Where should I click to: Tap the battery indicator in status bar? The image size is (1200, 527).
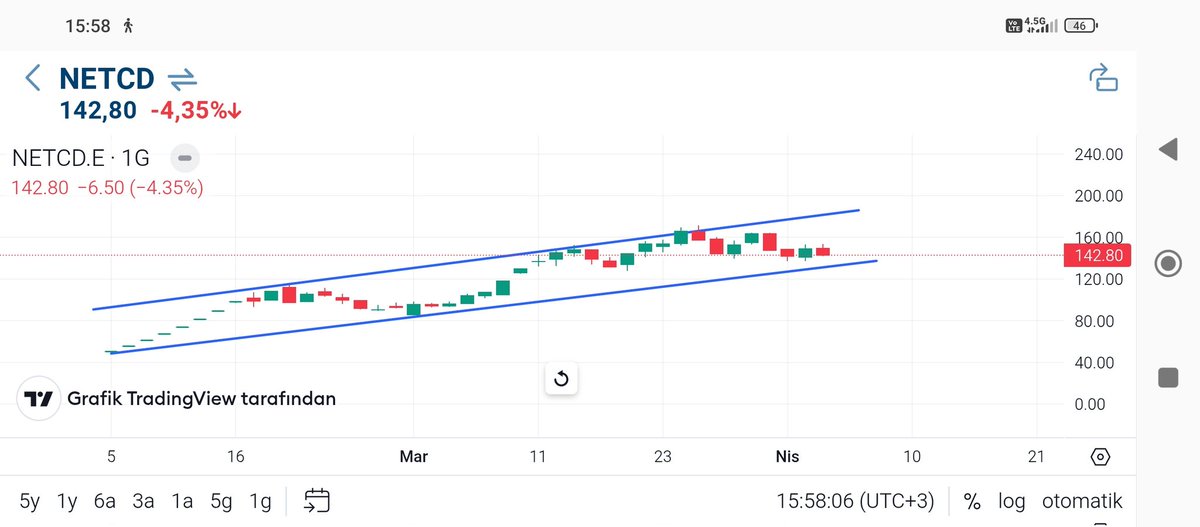(x=1079, y=26)
